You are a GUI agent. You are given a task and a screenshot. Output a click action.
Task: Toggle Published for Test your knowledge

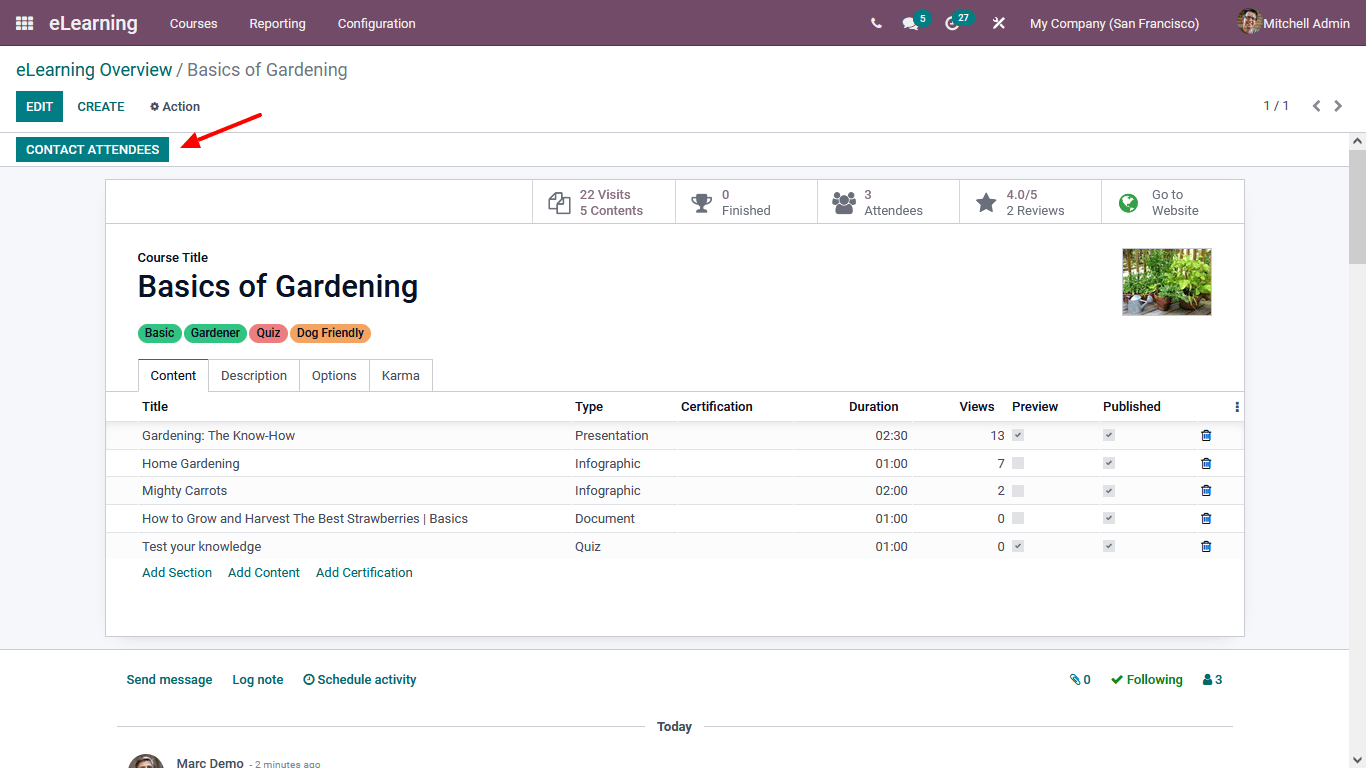click(x=1109, y=547)
